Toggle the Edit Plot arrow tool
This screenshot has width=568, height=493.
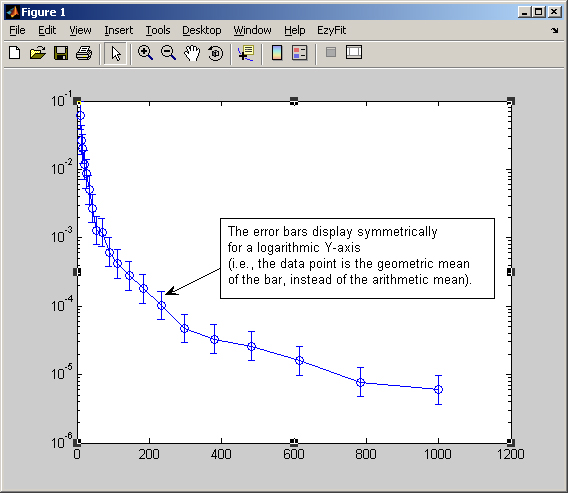click(x=116, y=53)
